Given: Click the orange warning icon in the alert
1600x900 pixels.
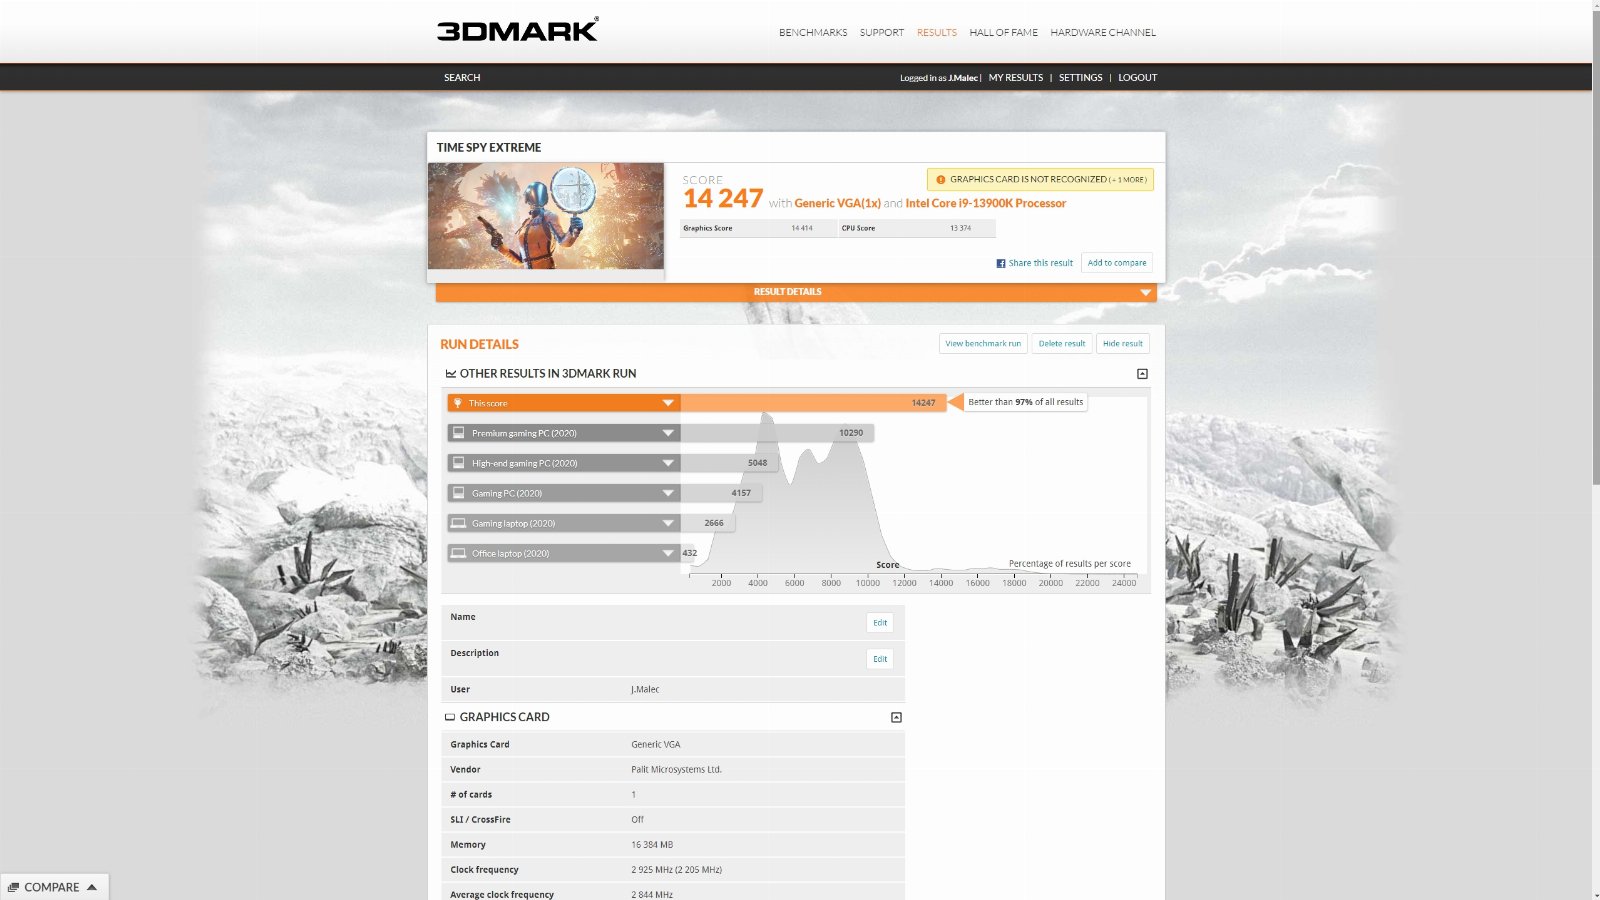Looking at the screenshot, I should coord(940,180).
